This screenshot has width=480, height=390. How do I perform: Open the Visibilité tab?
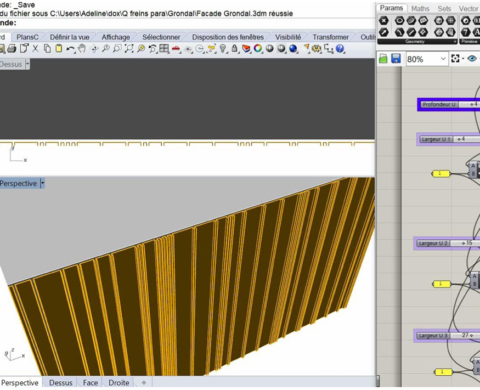288,37
